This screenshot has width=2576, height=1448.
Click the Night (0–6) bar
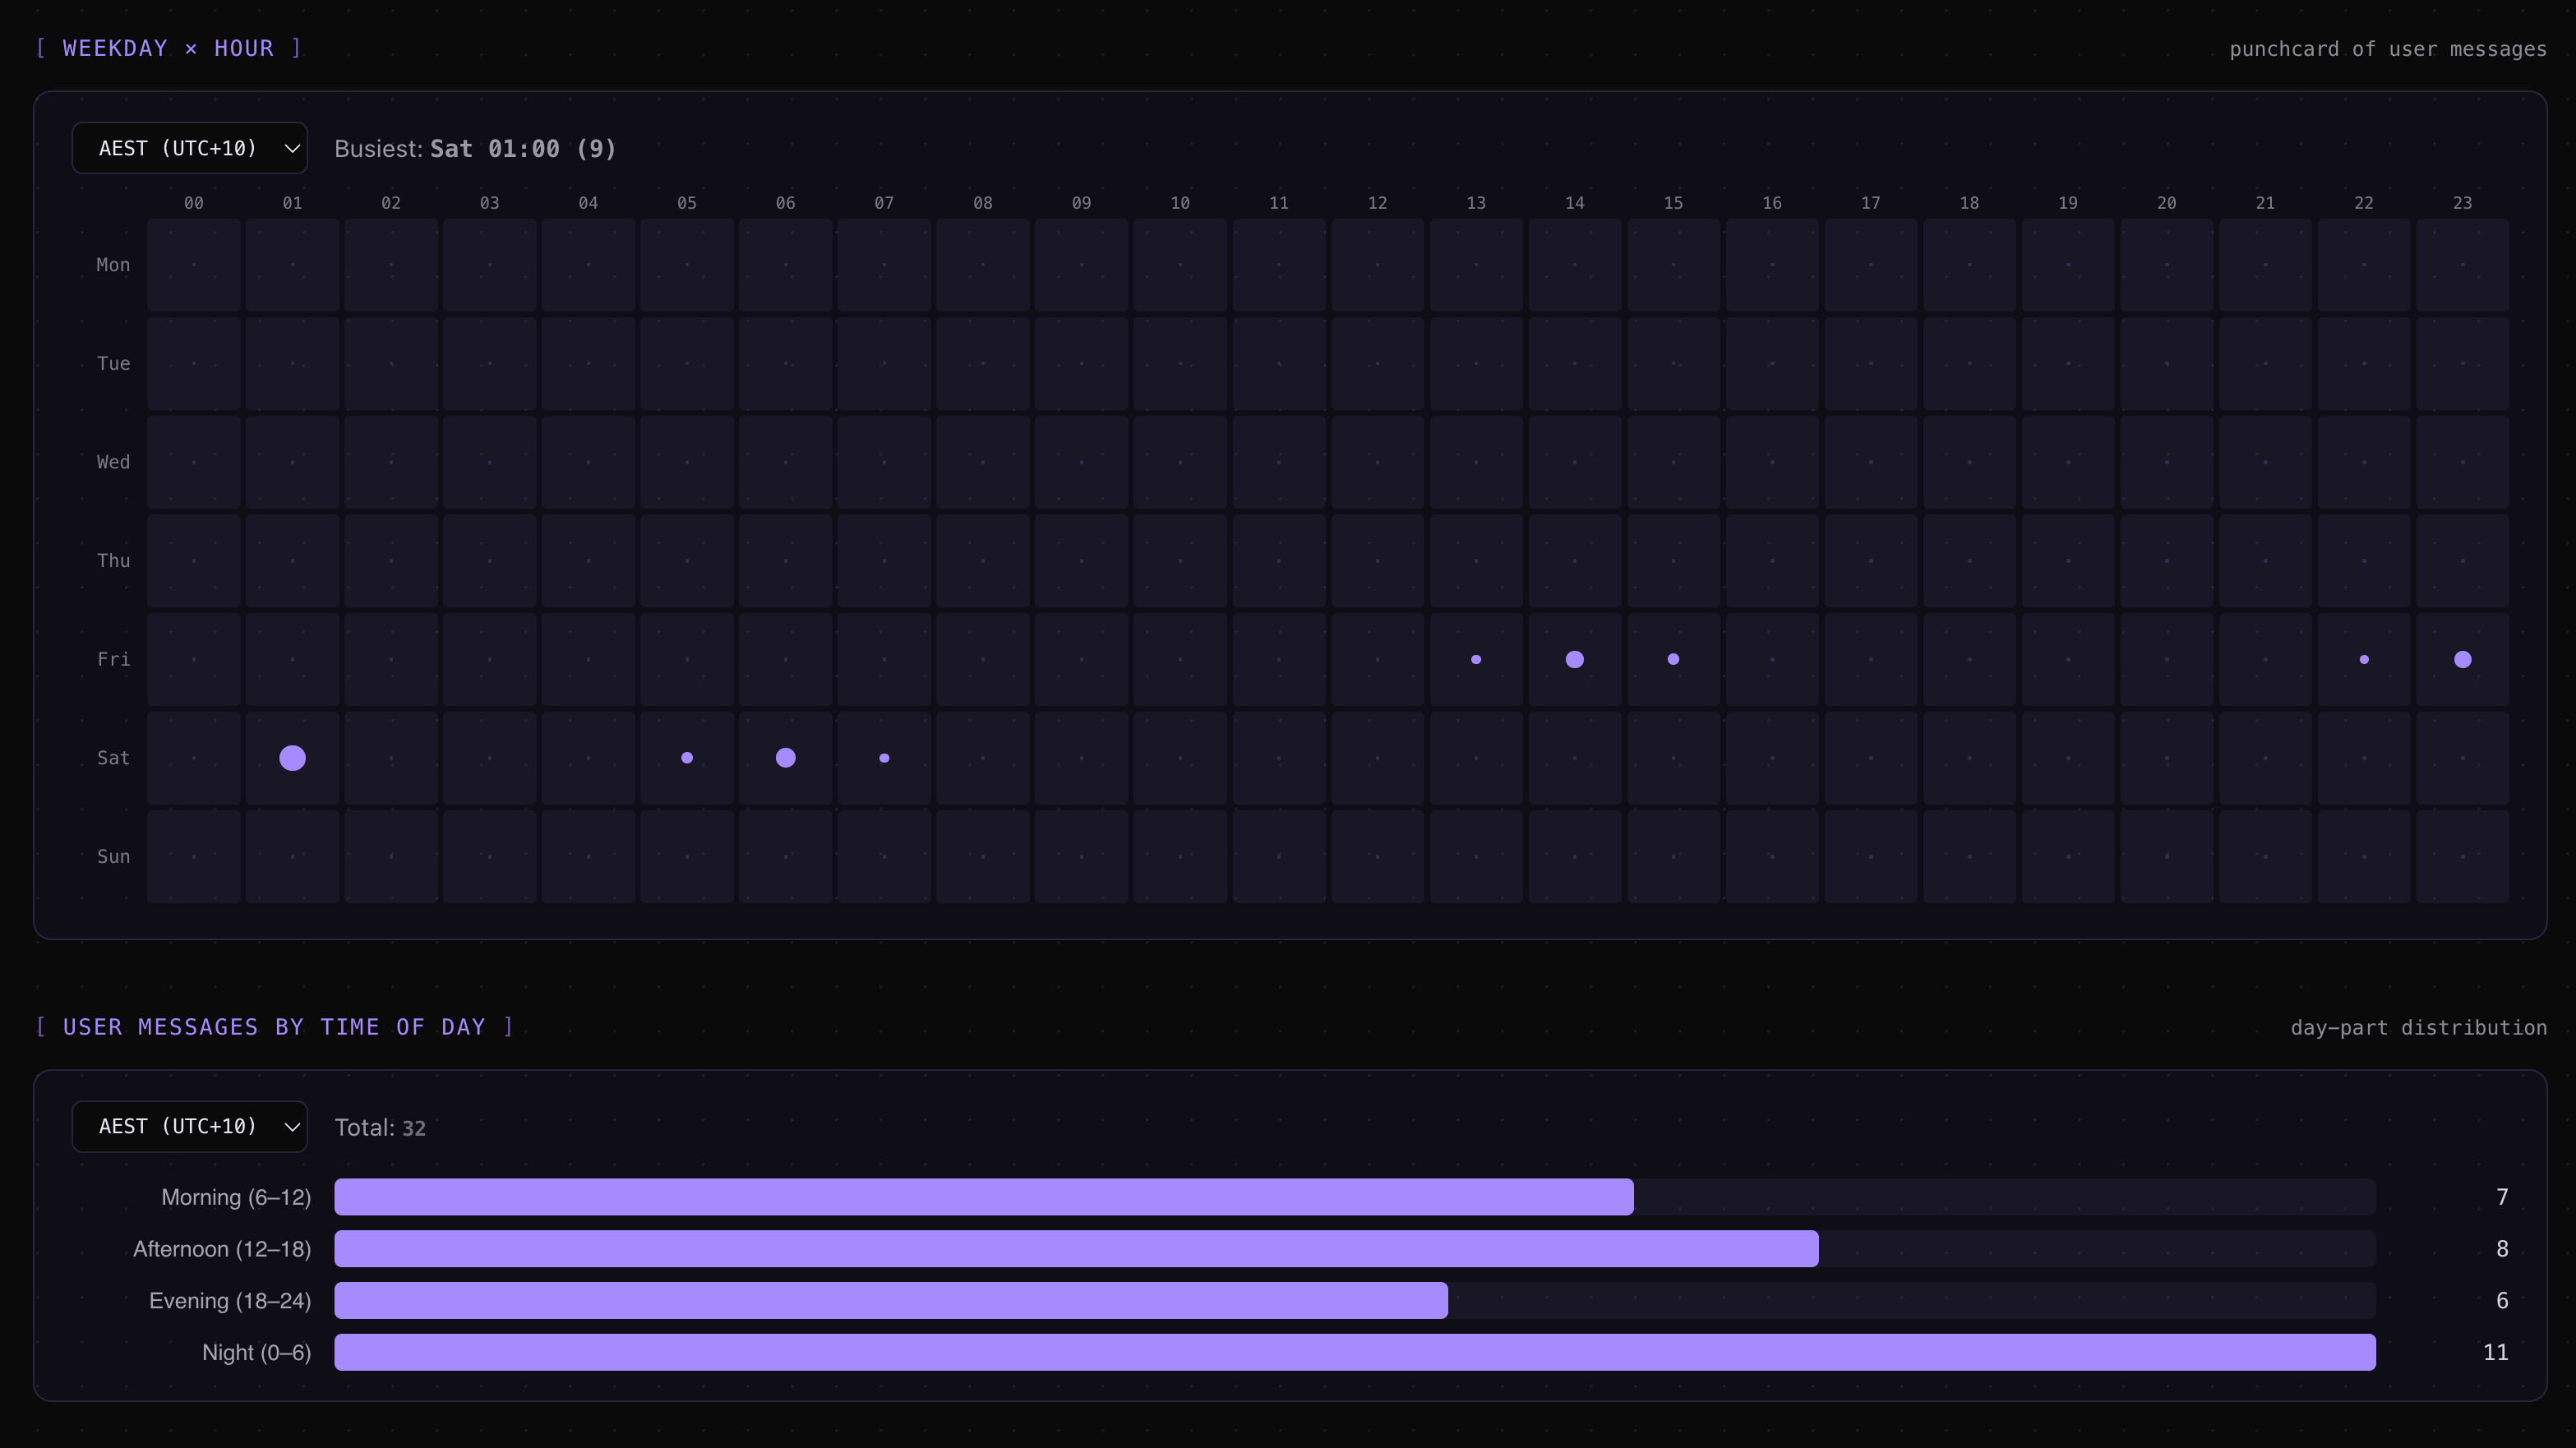click(x=1354, y=1353)
